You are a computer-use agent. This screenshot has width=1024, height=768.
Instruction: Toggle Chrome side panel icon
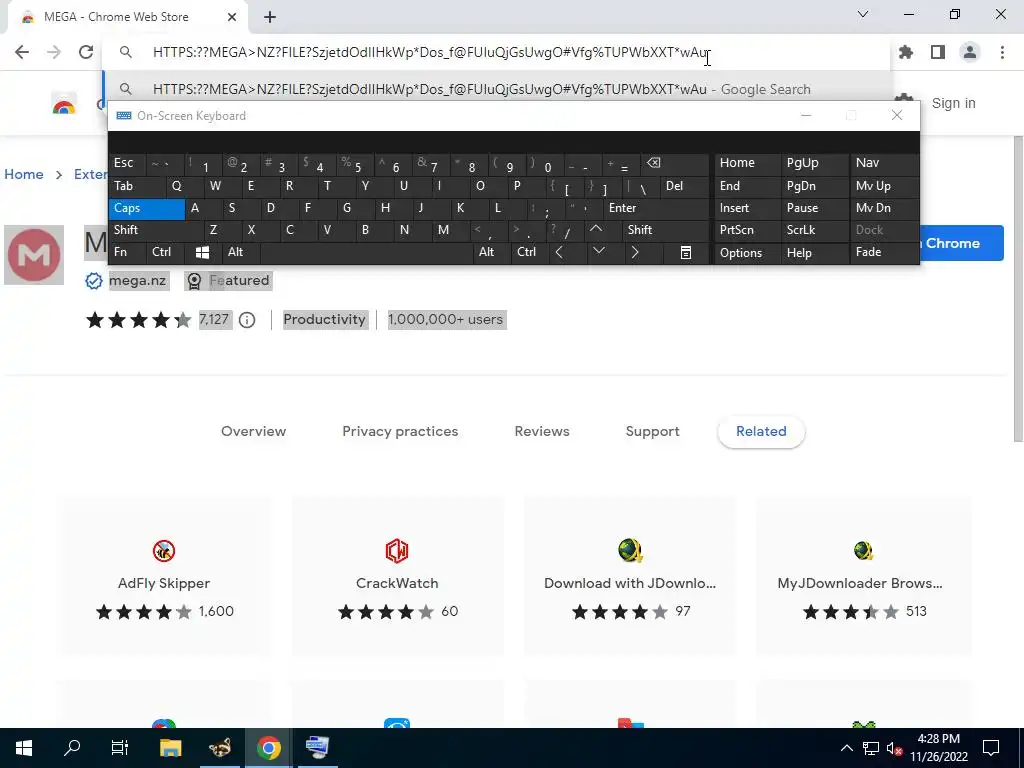click(x=938, y=52)
